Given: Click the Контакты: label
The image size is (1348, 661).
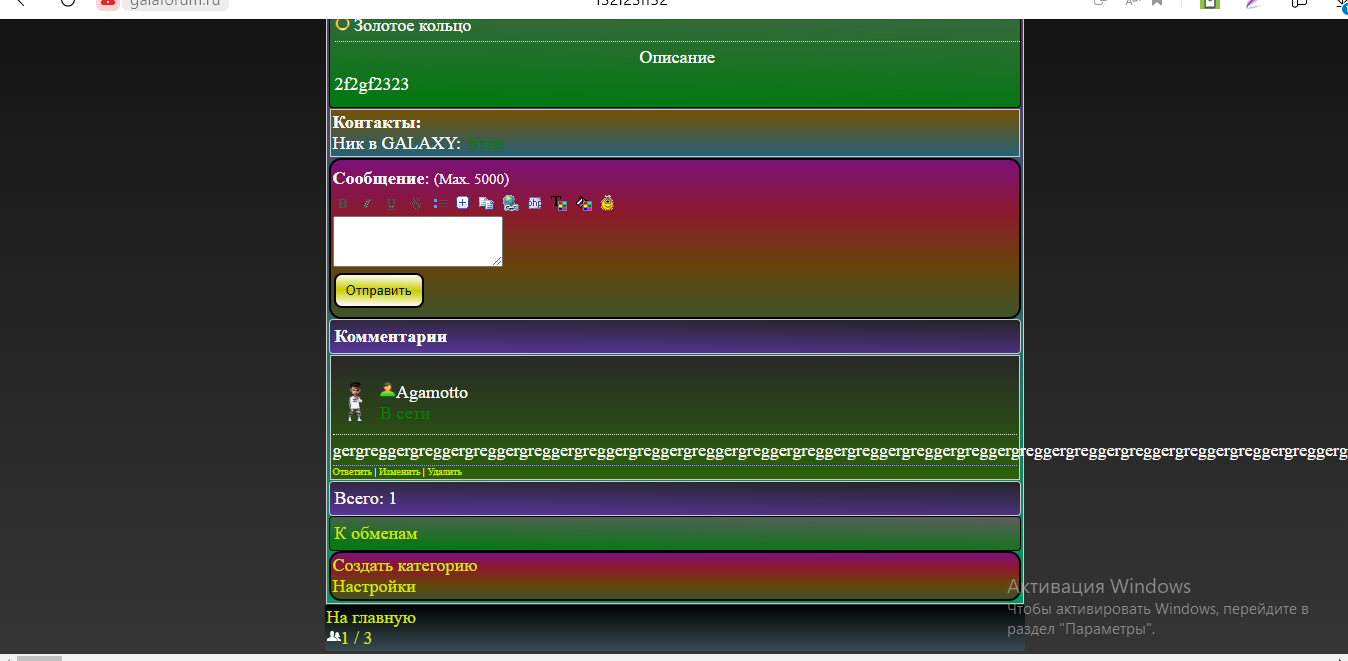Looking at the screenshot, I should (x=376, y=122).
